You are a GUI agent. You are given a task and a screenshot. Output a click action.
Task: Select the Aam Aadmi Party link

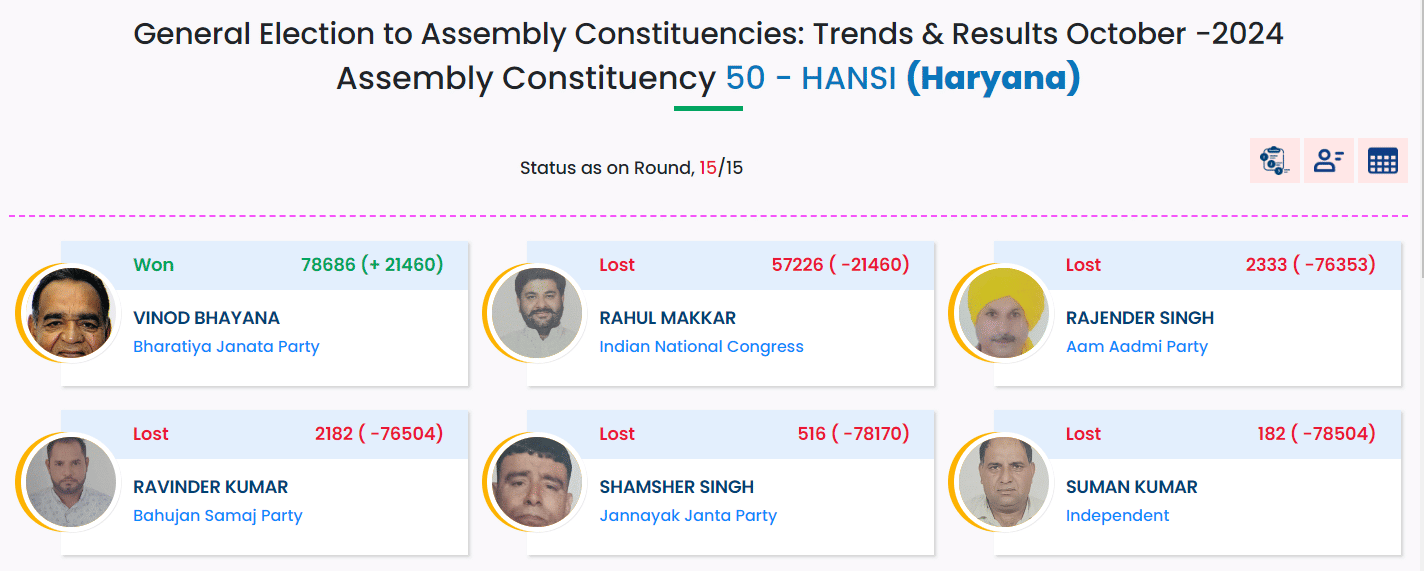1136,347
